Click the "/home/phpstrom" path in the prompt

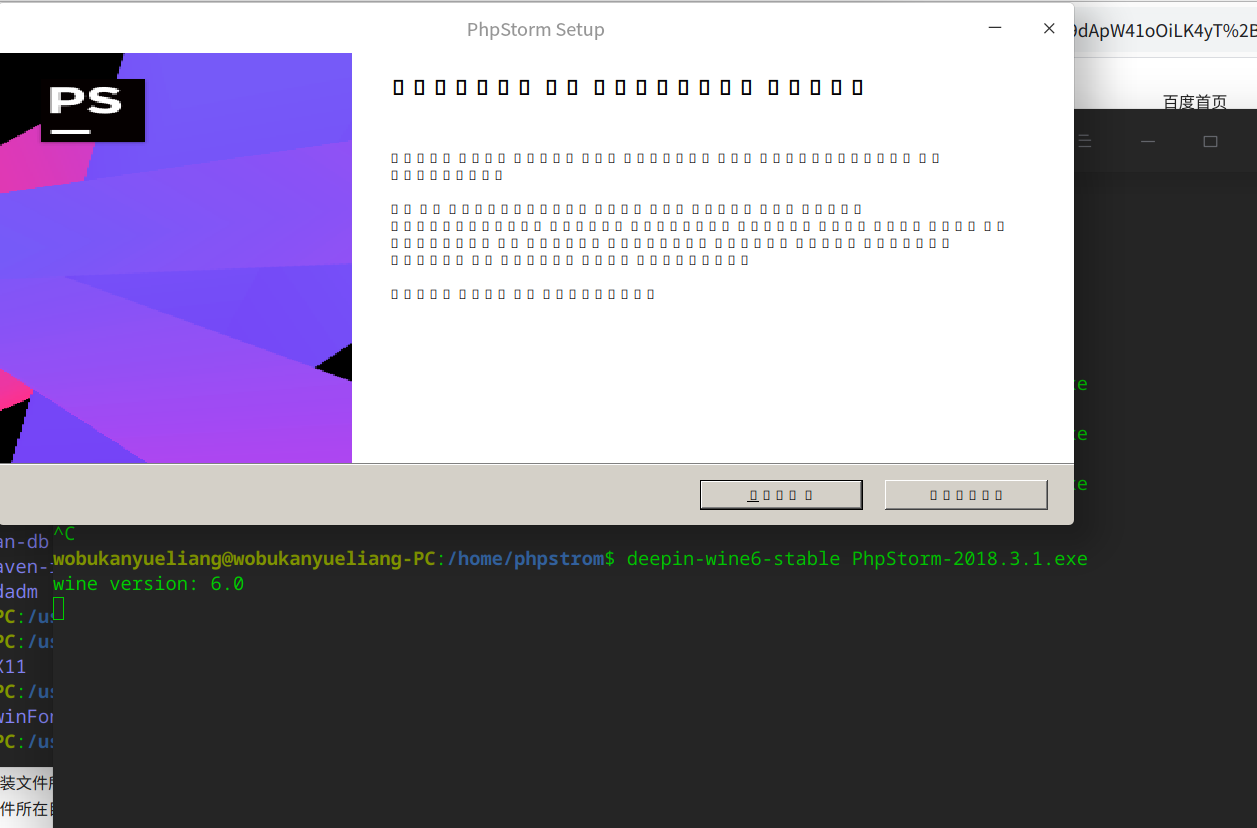pyautogui.click(x=525, y=558)
